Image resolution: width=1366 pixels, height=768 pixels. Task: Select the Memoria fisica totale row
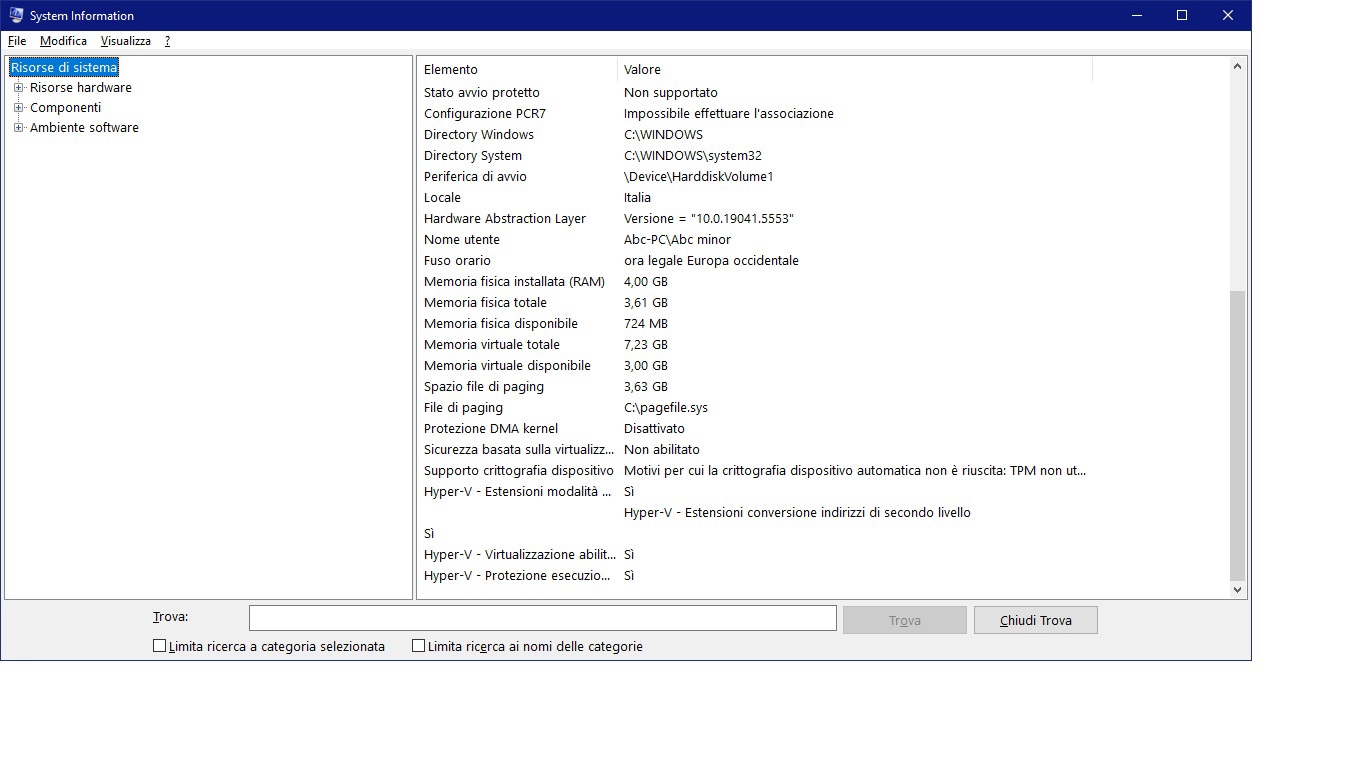[757, 302]
